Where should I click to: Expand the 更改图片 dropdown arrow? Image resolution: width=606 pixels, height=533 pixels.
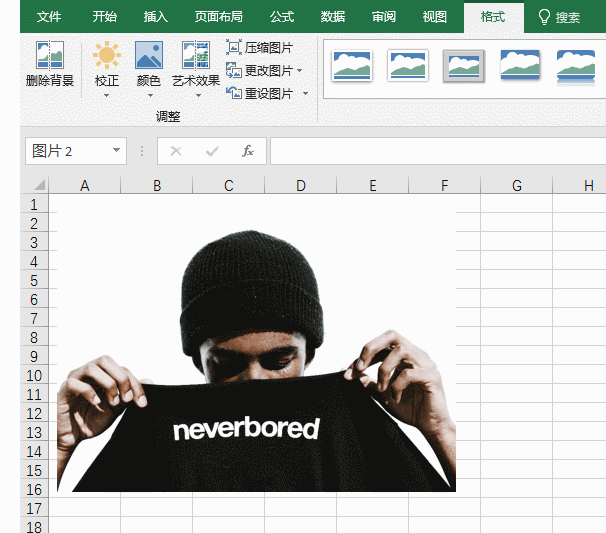click(300, 70)
